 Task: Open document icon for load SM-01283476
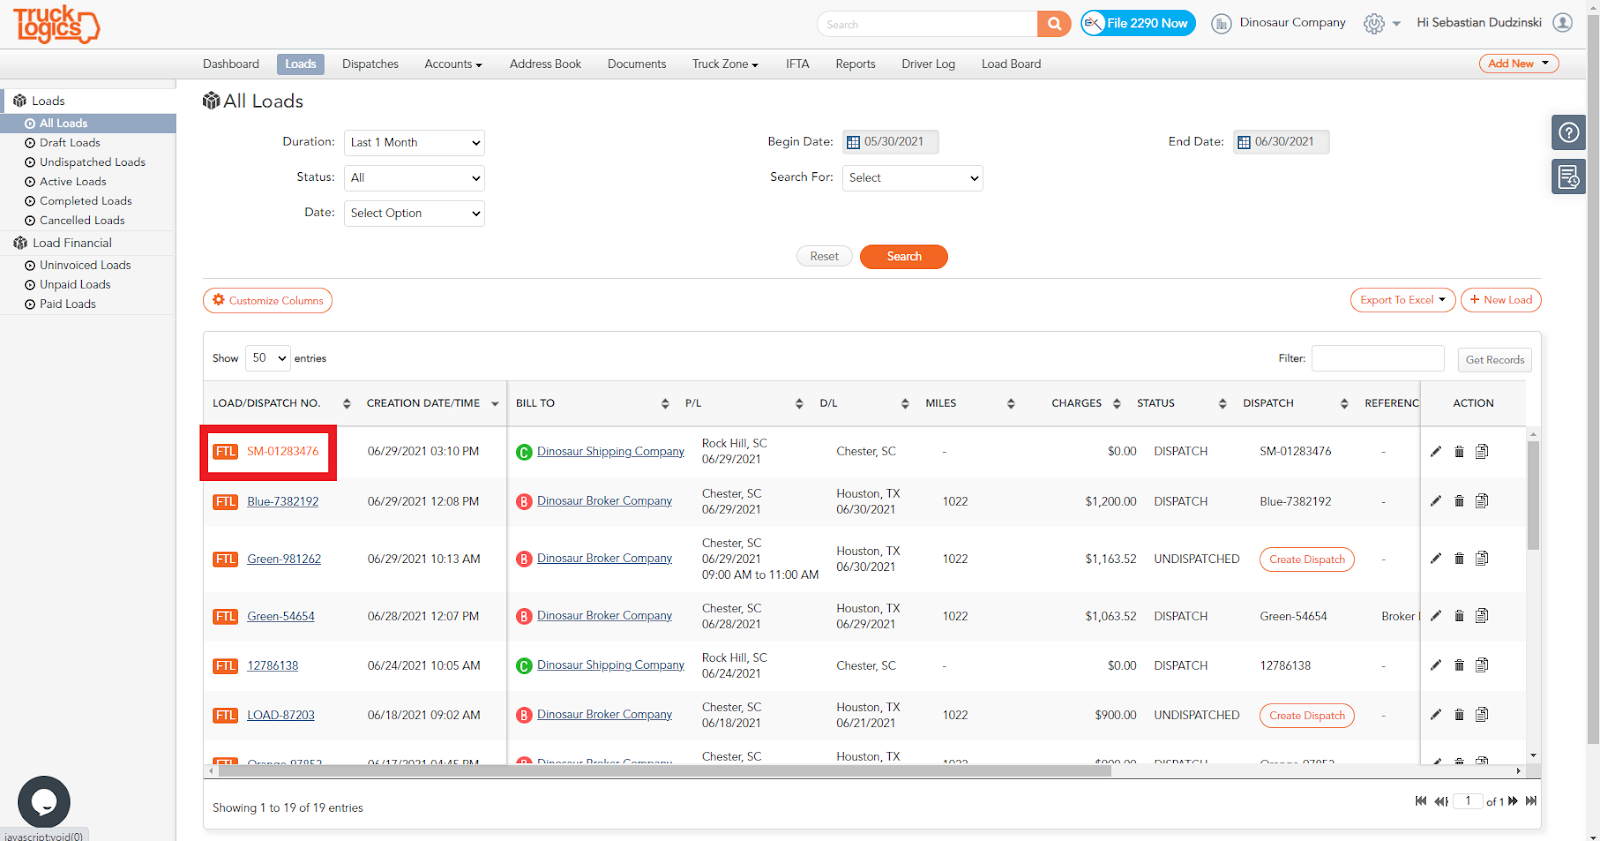pyautogui.click(x=1482, y=452)
